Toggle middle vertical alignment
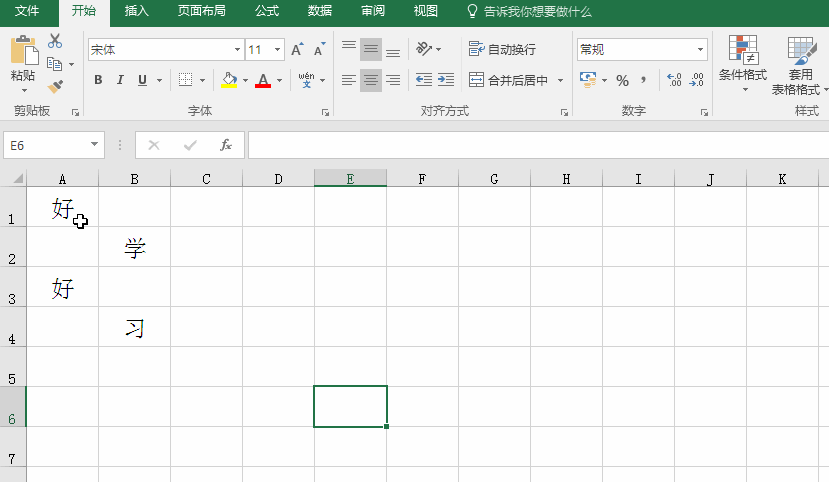Image resolution: width=829 pixels, height=482 pixels. [371, 49]
